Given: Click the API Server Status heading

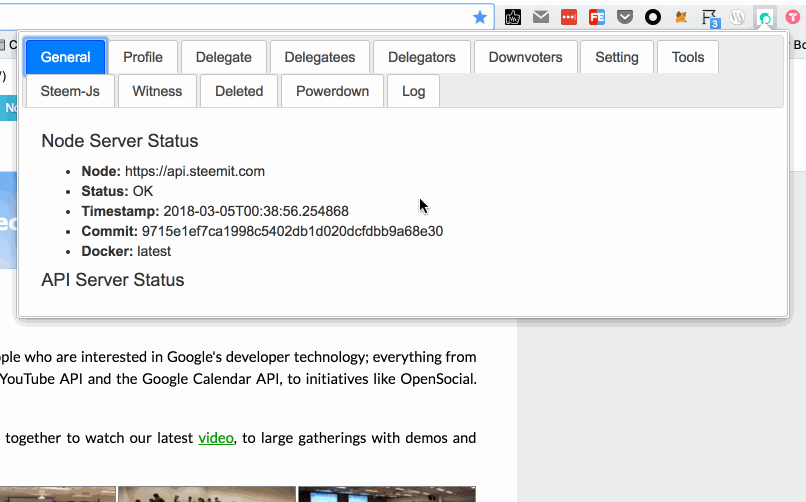Looking at the screenshot, I should click(x=113, y=280).
